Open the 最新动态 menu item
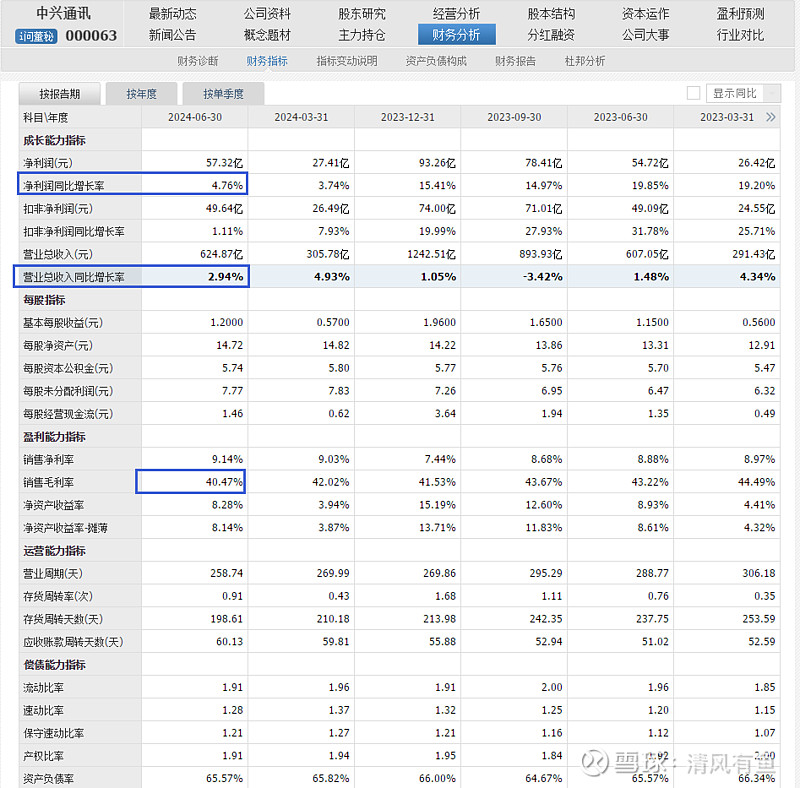The width and height of the screenshot is (800, 788). pyautogui.click(x=172, y=13)
